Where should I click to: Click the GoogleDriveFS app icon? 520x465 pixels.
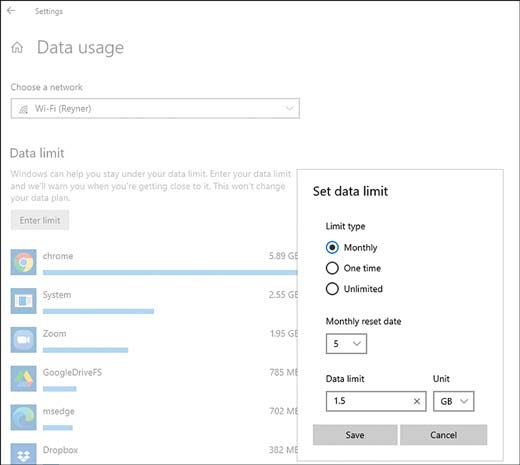coord(23,379)
